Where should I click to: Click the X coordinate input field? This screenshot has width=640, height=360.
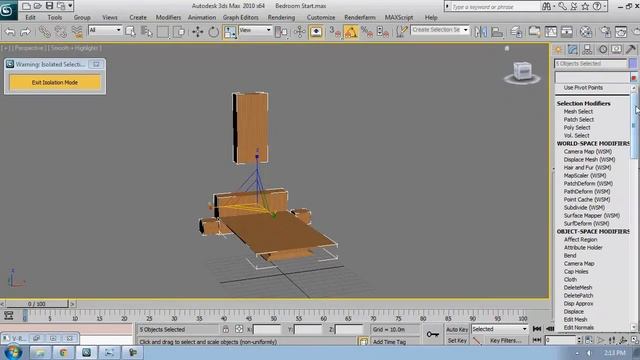[x=267, y=329]
